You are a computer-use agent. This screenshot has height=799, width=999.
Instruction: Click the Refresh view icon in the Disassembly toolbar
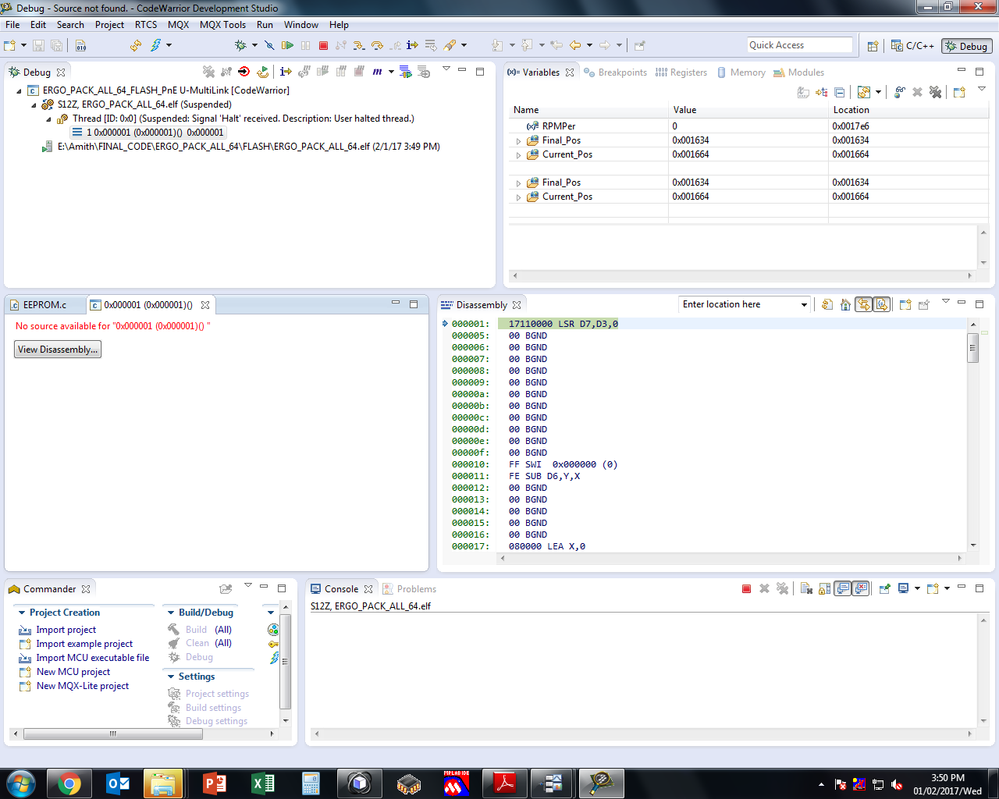coord(827,305)
